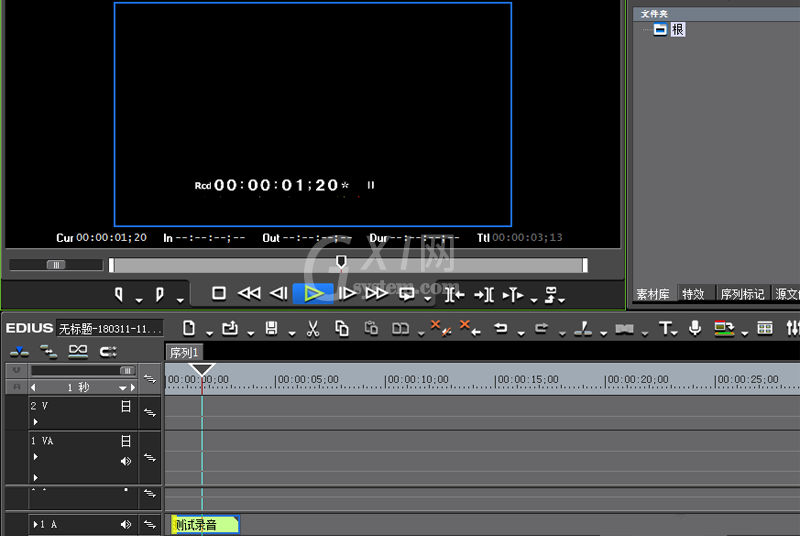Copy the selected clip
The height and width of the screenshot is (536, 800).
(342, 328)
